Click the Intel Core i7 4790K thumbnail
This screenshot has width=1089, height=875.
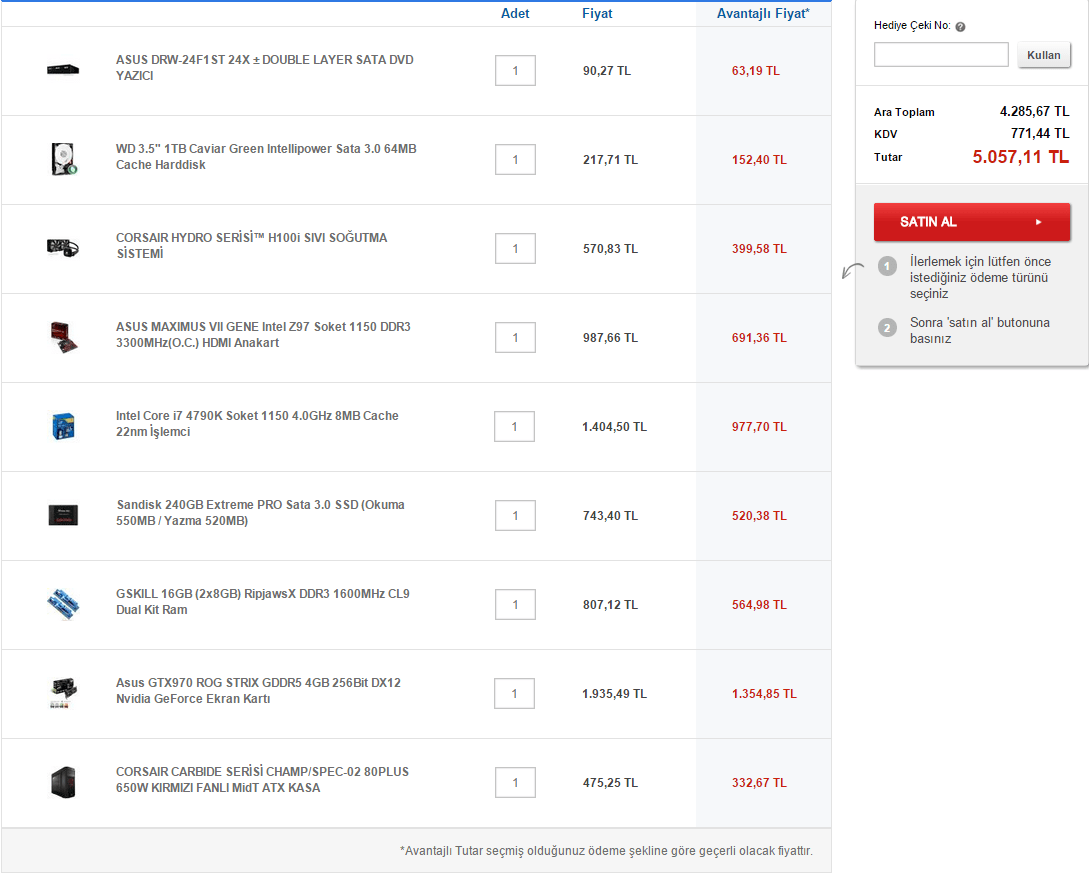pyautogui.click(x=63, y=426)
